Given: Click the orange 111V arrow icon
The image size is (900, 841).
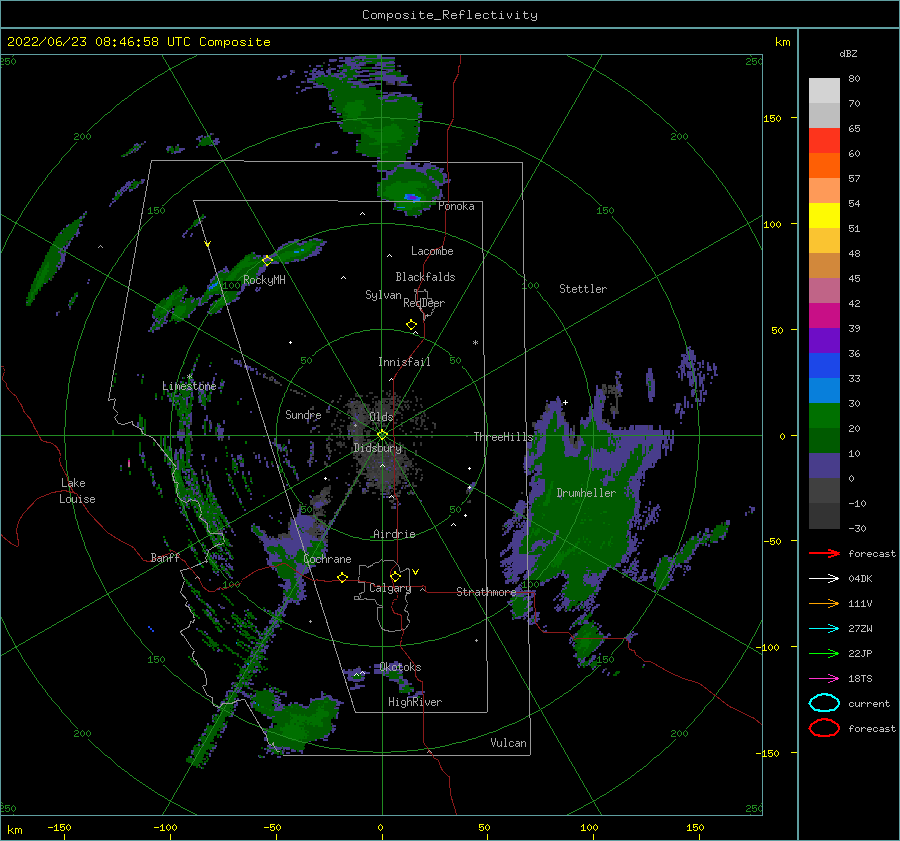Looking at the screenshot, I should point(824,603).
